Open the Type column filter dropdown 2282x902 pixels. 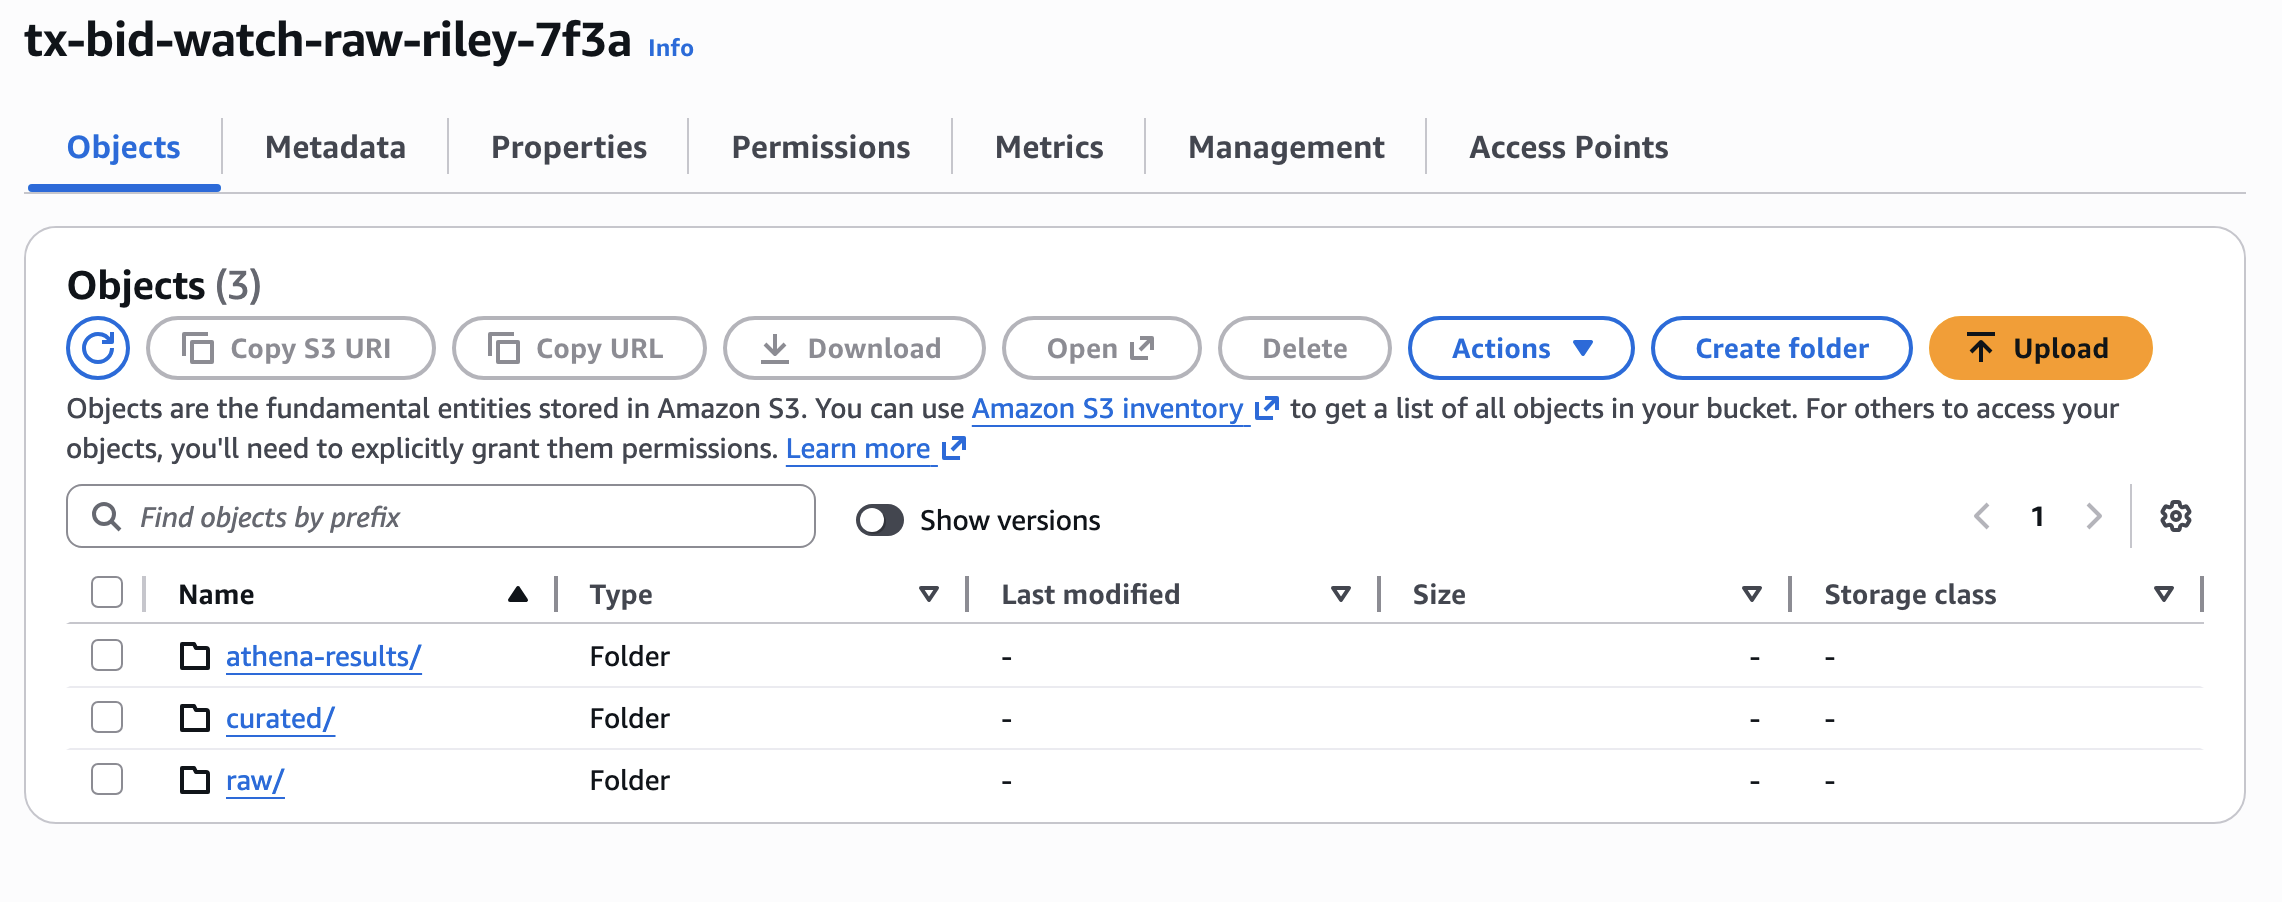(929, 593)
